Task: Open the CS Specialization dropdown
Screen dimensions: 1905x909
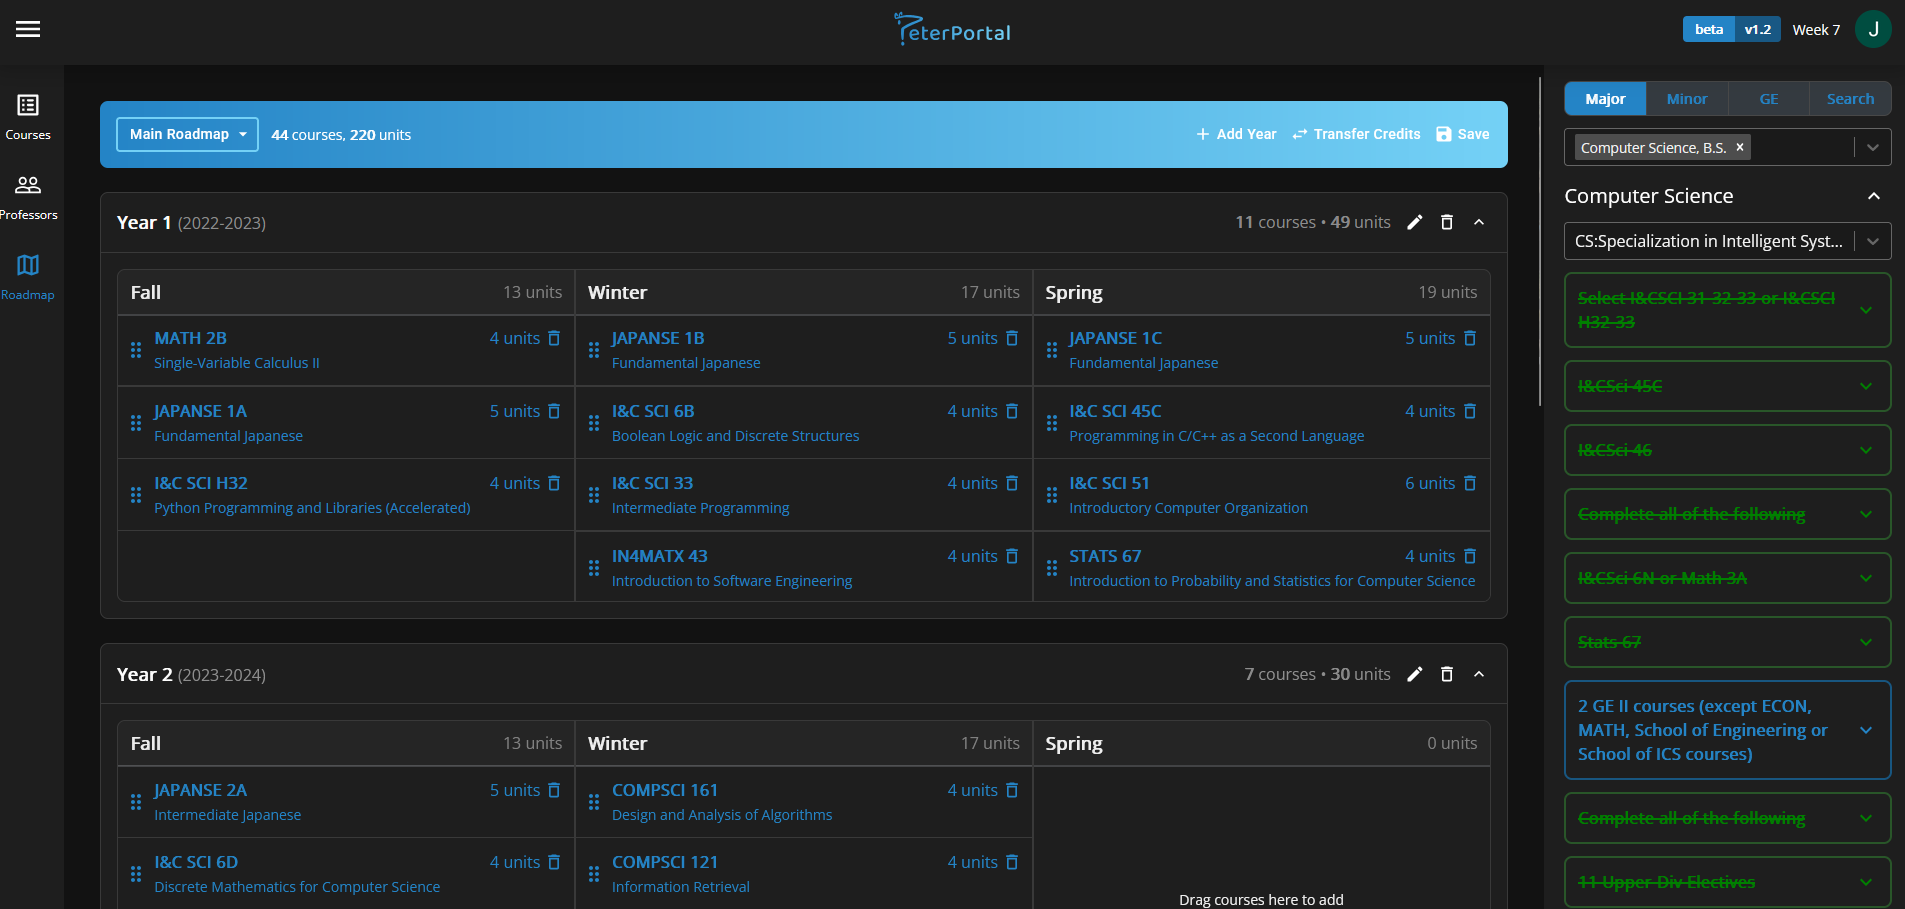Action: click(x=1872, y=241)
